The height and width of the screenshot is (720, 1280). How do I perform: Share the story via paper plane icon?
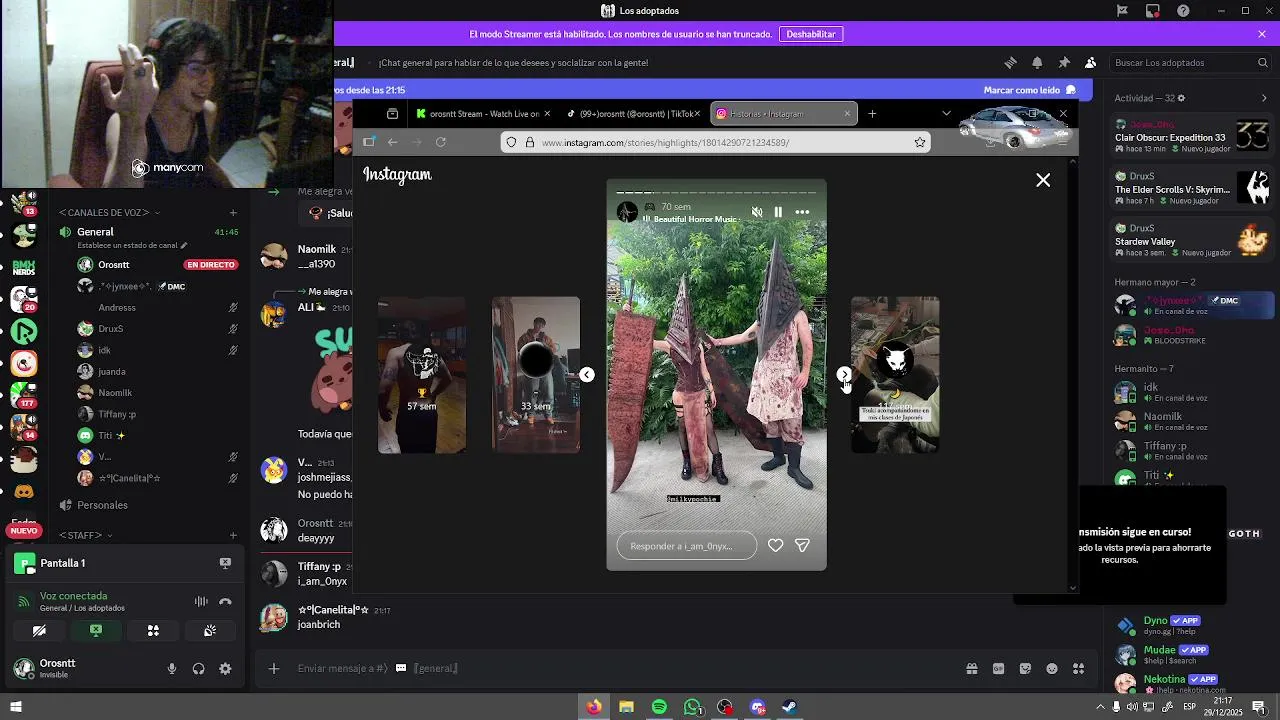[x=802, y=546]
